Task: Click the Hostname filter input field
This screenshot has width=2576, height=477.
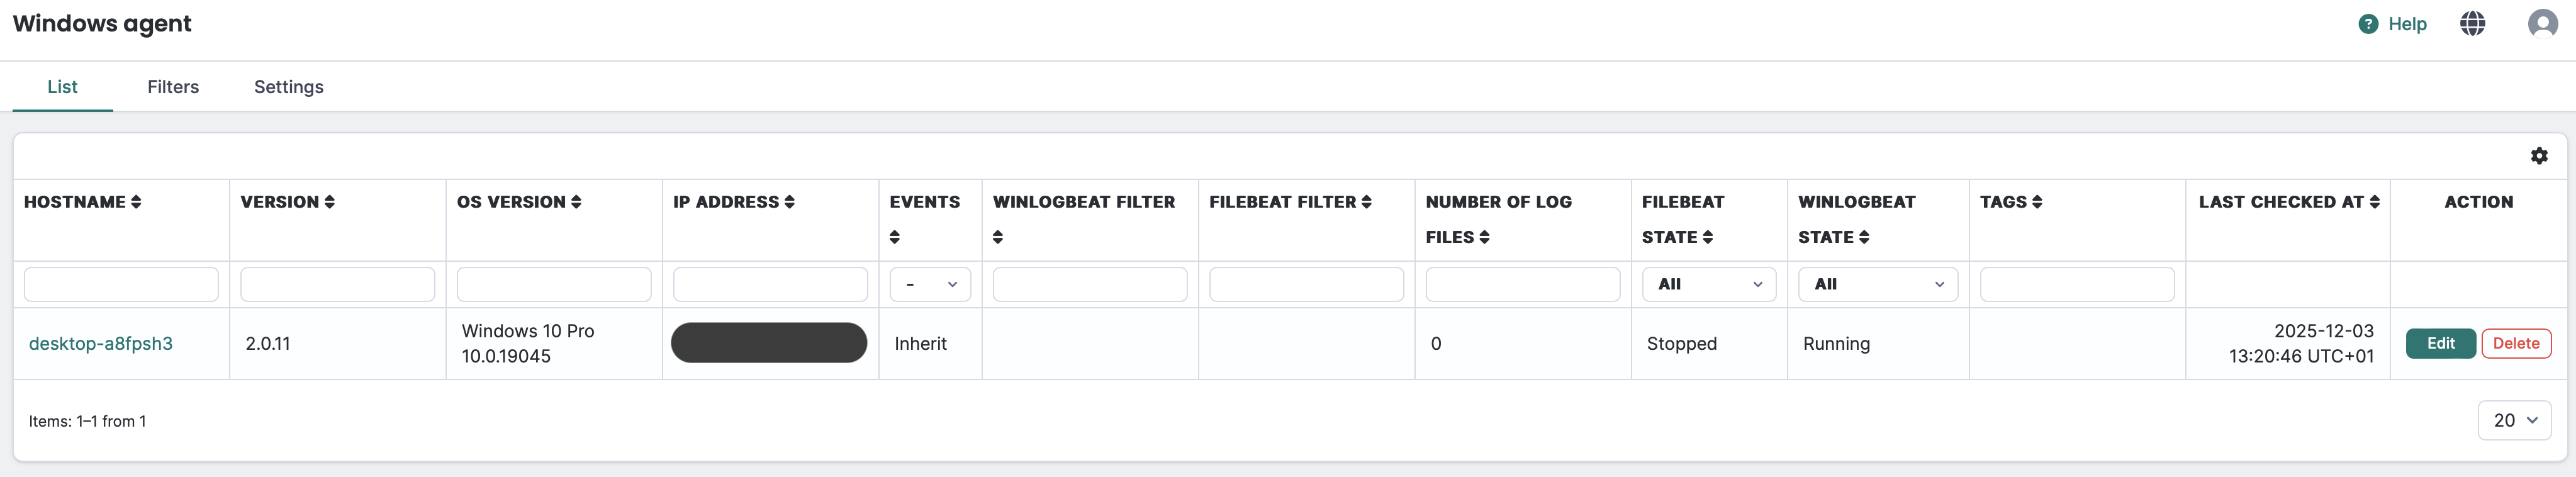Action: (x=121, y=284)
